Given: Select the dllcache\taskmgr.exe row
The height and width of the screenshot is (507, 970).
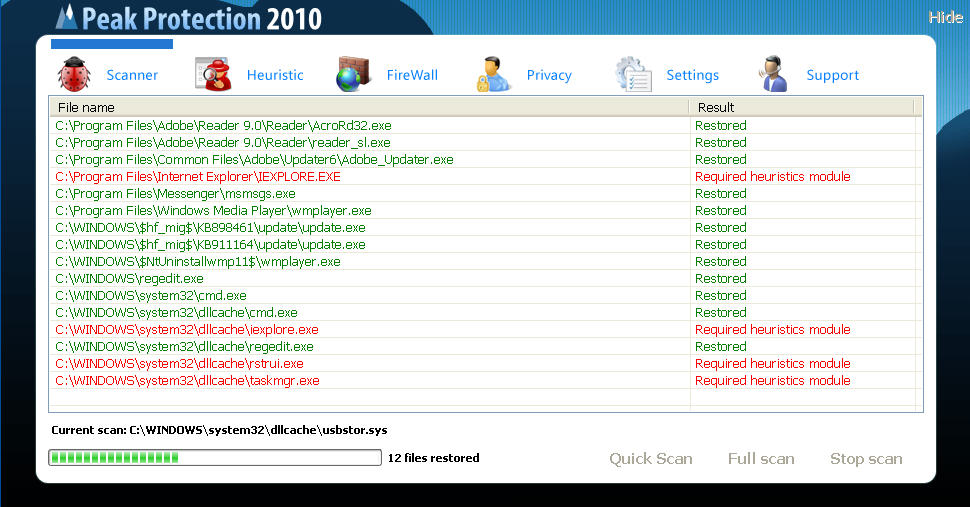Looking at the screenshot, I should pyautogui.click(x=486, y=381).
